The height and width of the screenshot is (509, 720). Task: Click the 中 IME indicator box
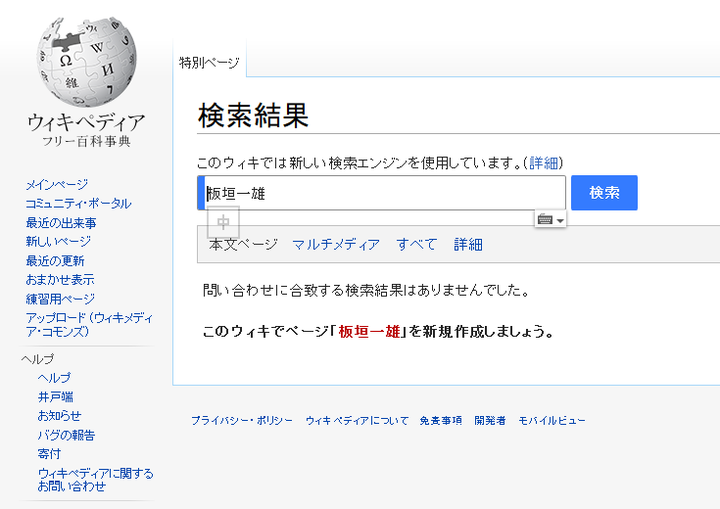[223, 222]
